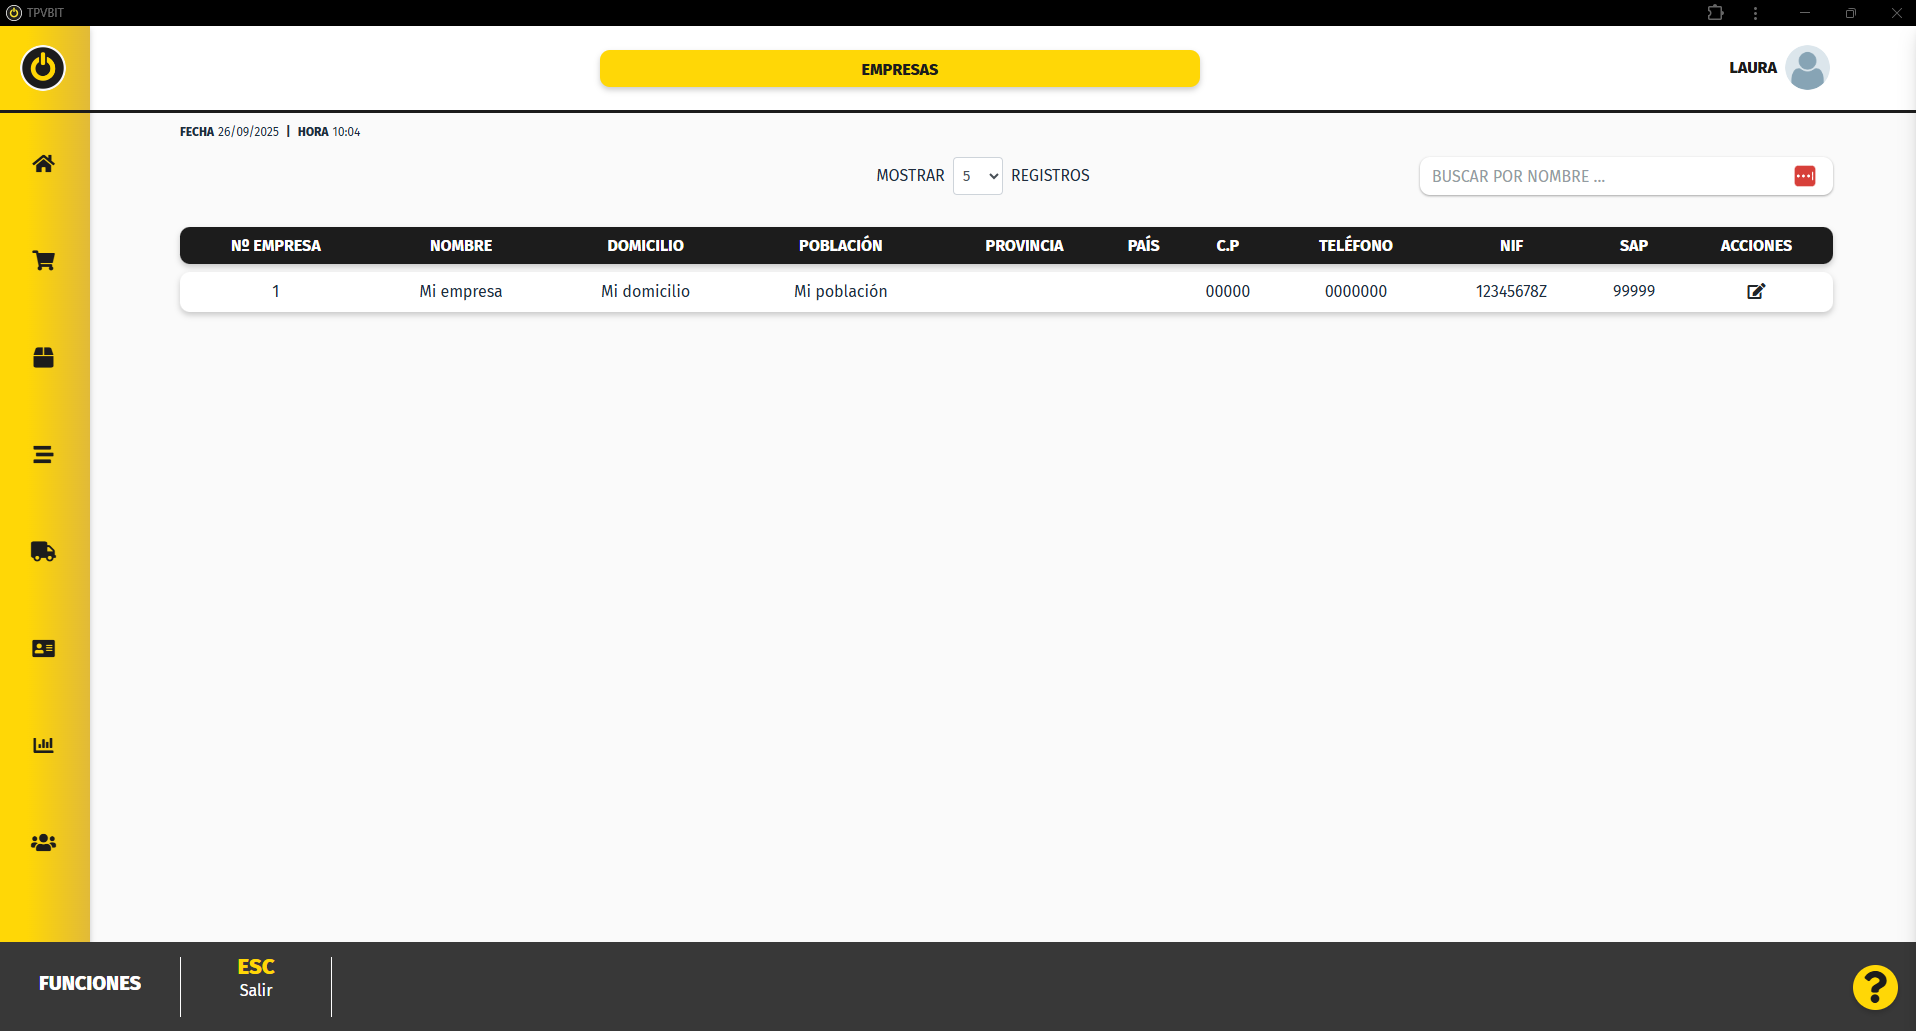Open the users group icon in the sidebar
Image resolution: width=1916 pixels, height=1031 pixels.
43,843
